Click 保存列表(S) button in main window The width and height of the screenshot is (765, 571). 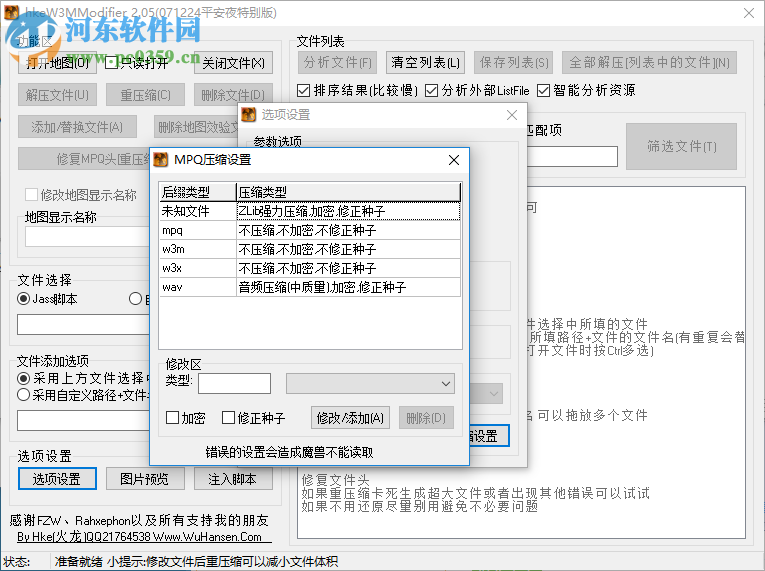tap(514, 62)
